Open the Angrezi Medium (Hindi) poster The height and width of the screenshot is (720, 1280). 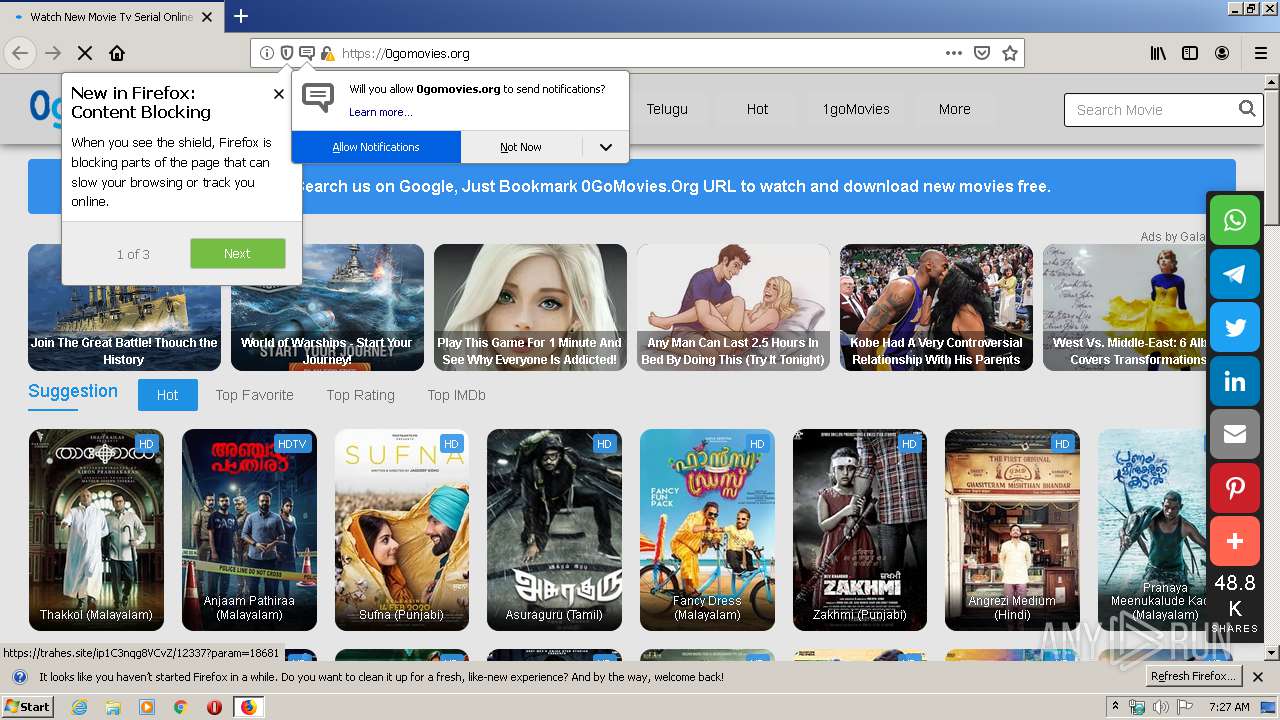click(1012, 530)
